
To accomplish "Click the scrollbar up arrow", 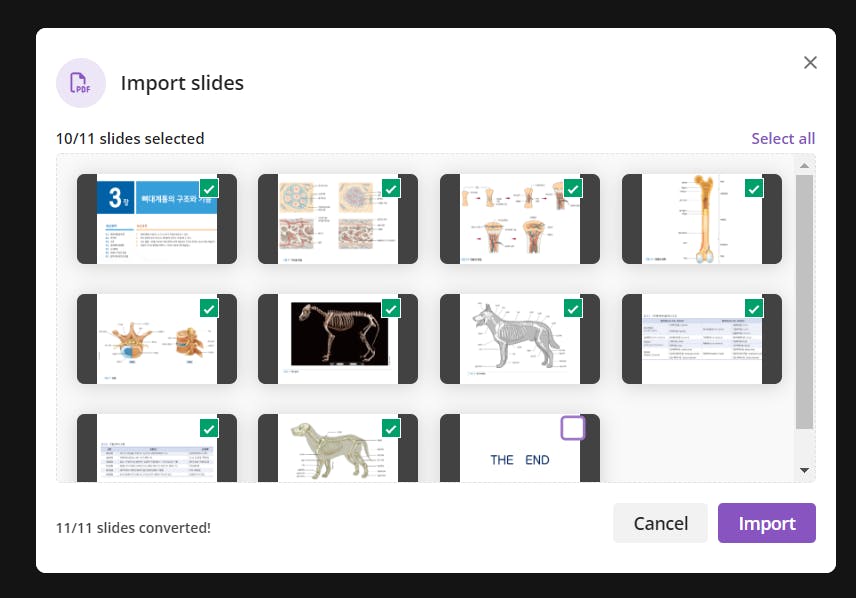I will click(805, 166).
